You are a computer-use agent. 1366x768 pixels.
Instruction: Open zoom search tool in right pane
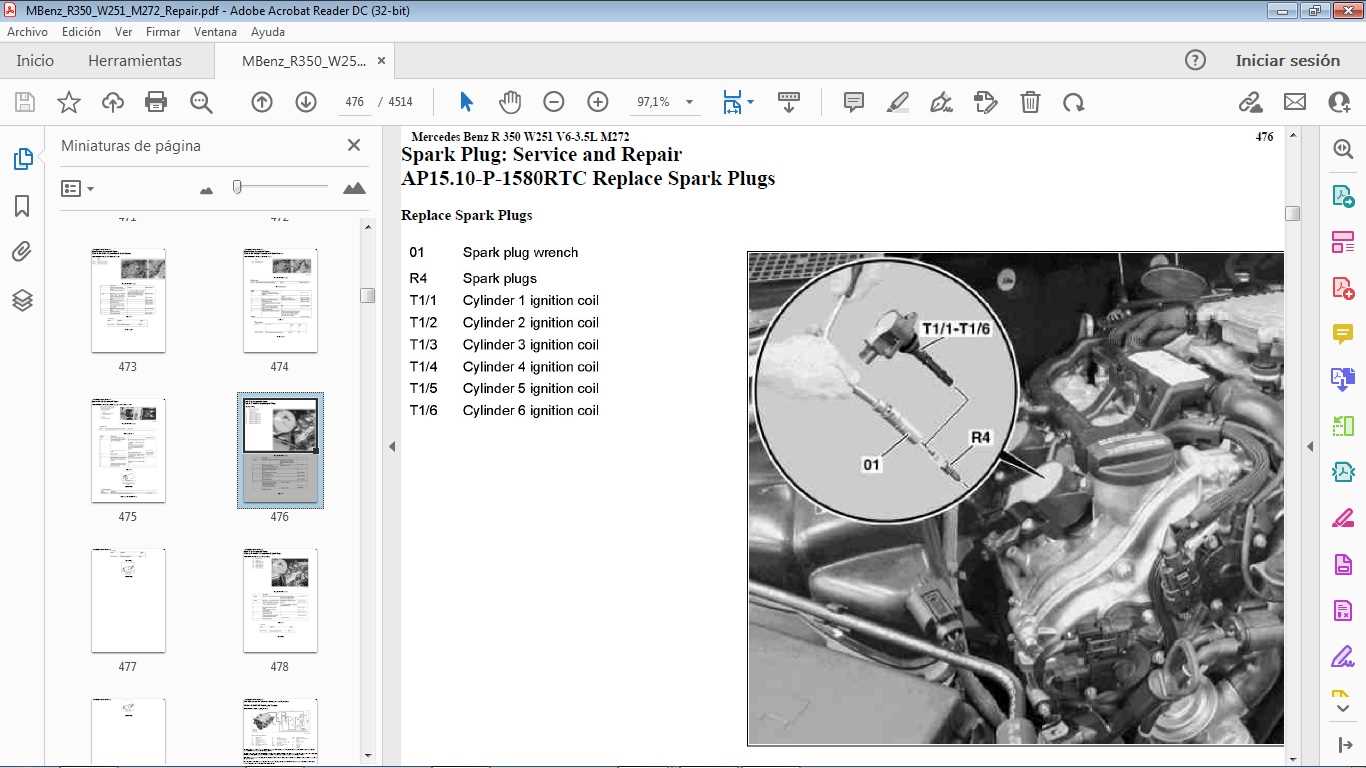tap(1343, 149)
